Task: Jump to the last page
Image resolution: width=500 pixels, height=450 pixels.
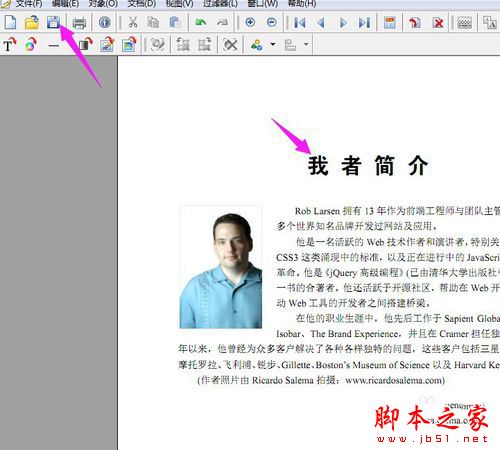Action: (x=365, y=23)
